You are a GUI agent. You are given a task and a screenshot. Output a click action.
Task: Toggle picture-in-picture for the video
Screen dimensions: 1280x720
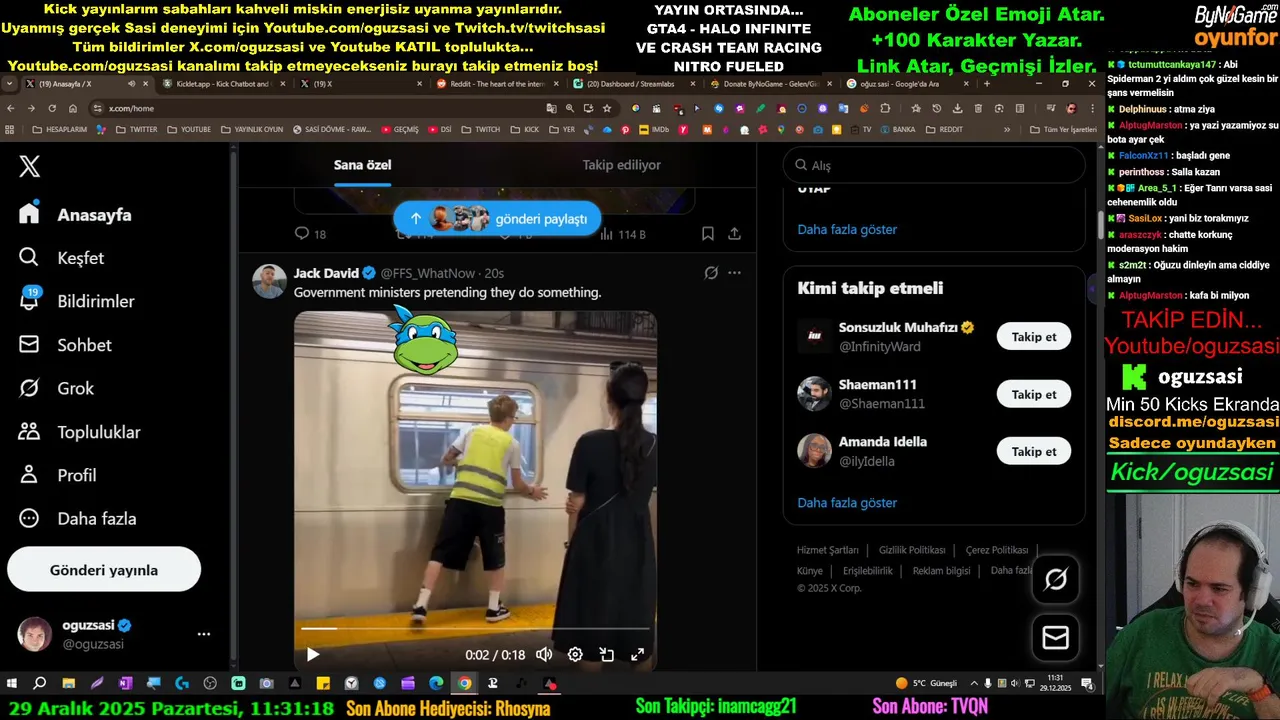click(606, 655)
